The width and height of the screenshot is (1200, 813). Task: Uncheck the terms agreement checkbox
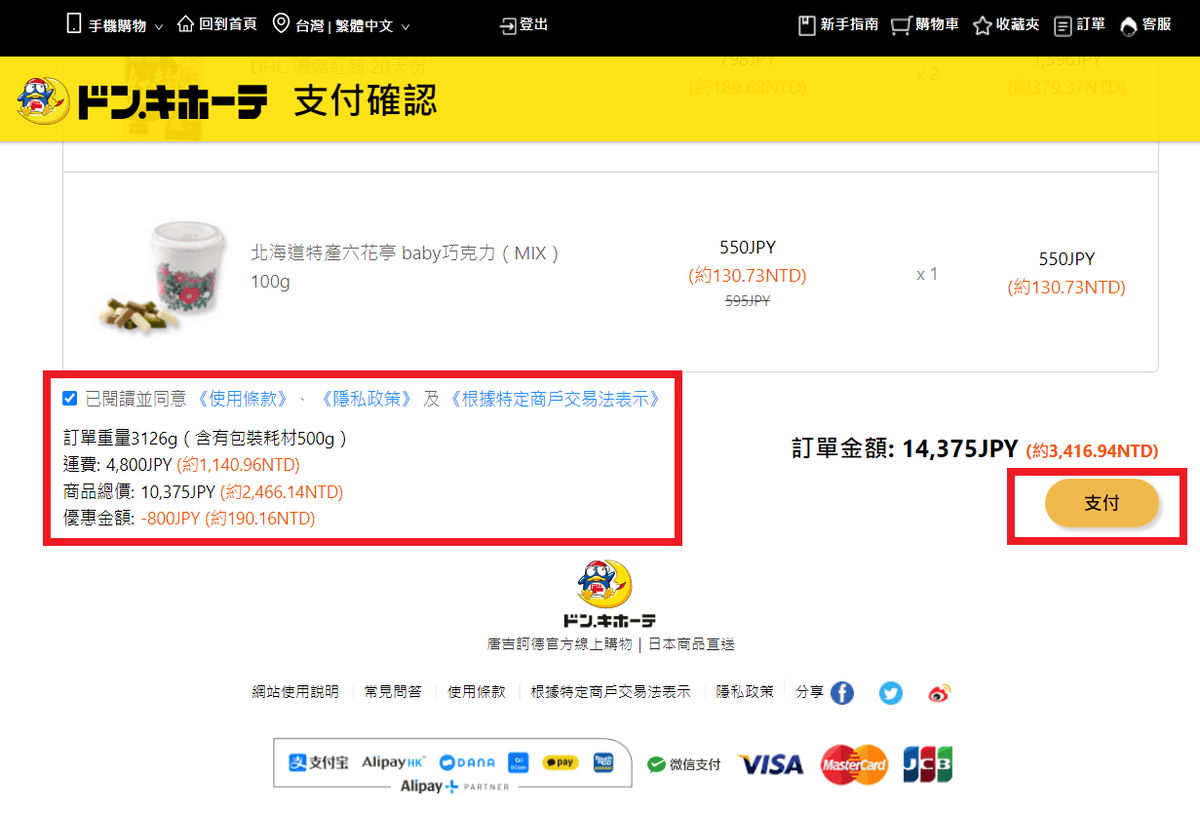coord(69,399)
